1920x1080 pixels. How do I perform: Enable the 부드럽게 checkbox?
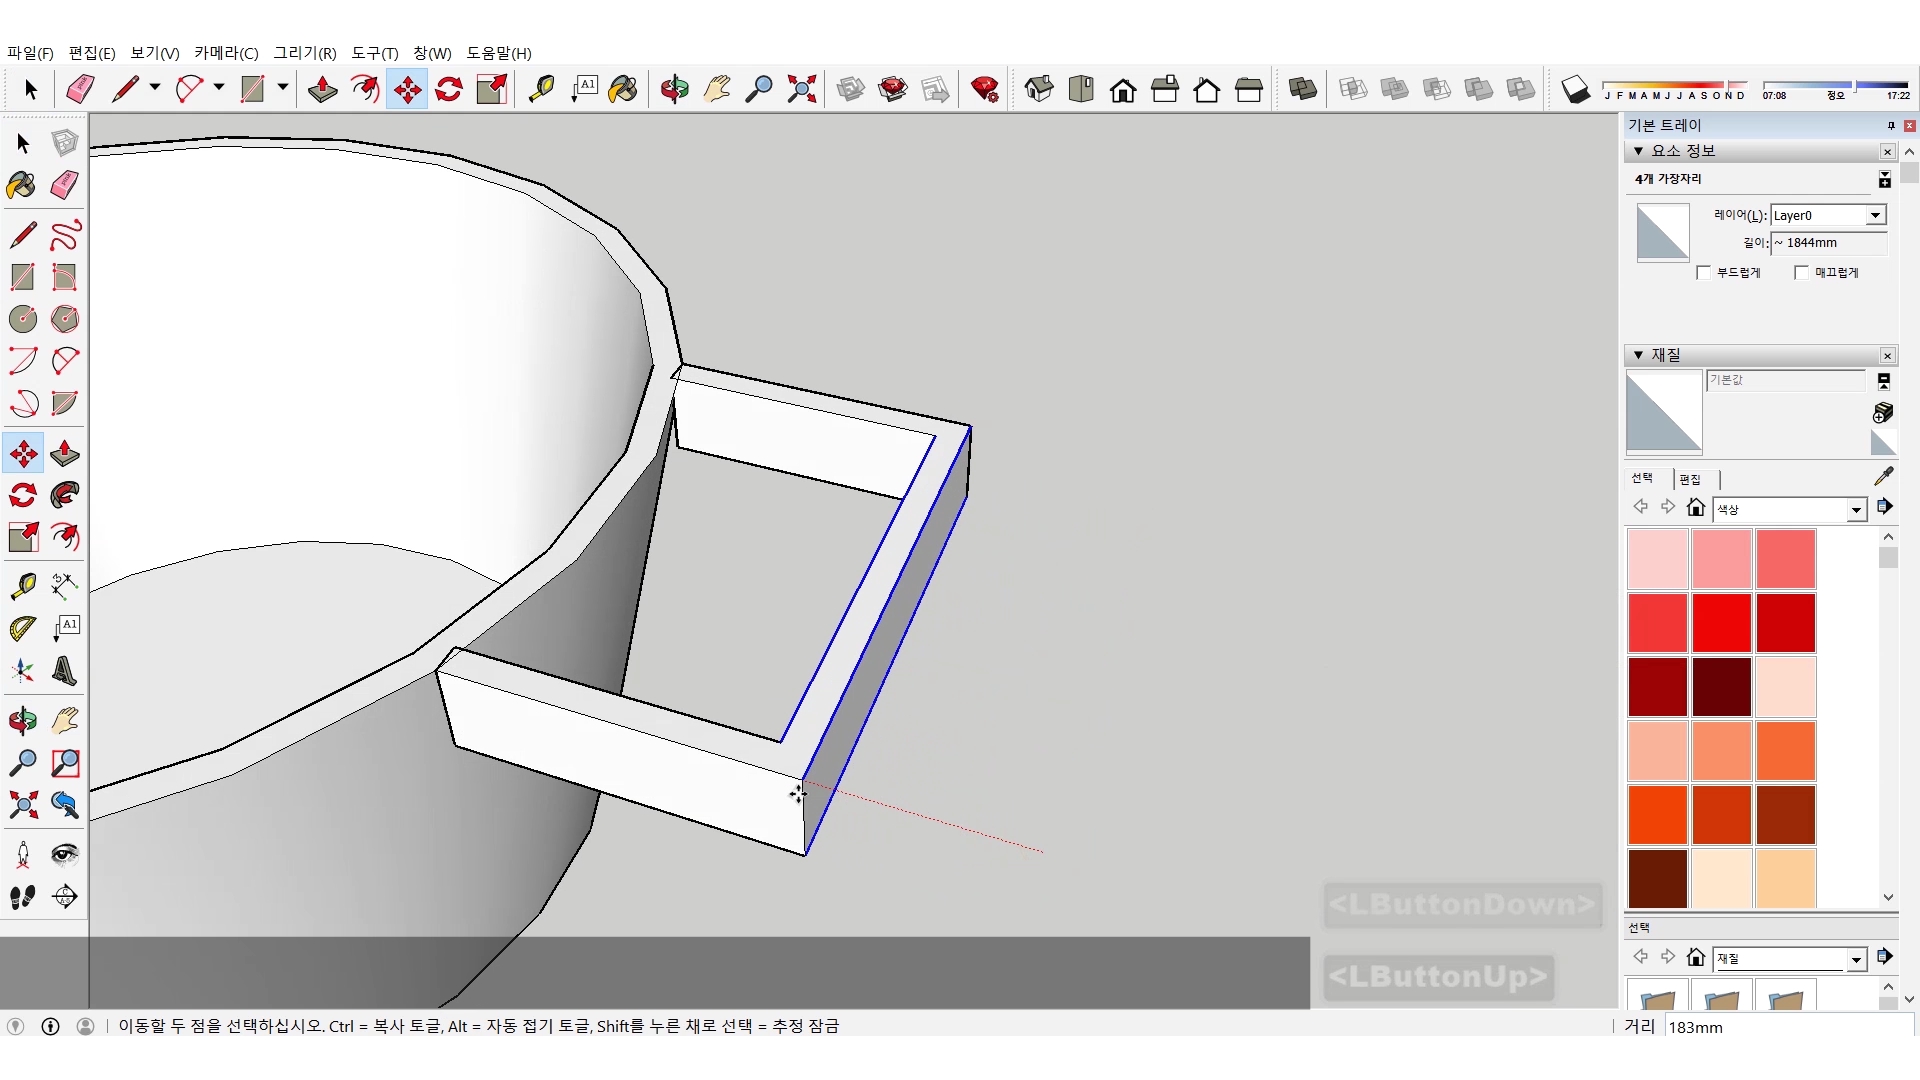click(1704, 272)
